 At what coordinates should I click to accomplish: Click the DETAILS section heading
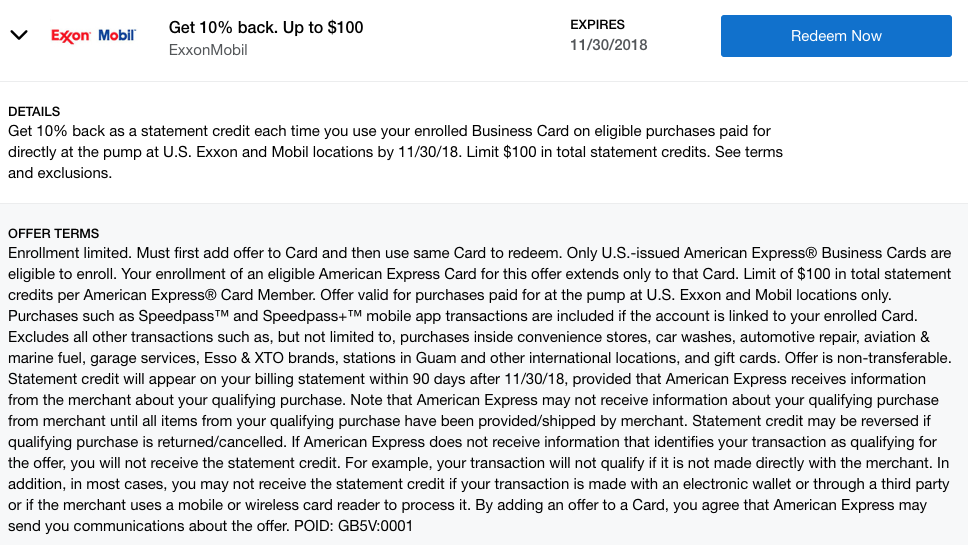coord(34,111)
